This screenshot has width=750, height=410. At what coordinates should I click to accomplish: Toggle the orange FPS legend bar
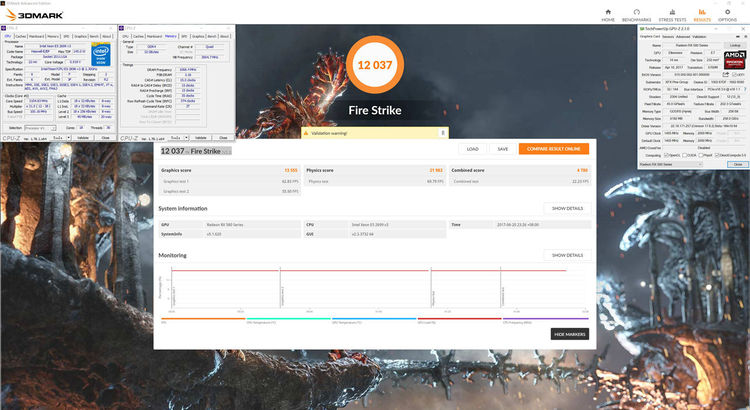(203, 318)
